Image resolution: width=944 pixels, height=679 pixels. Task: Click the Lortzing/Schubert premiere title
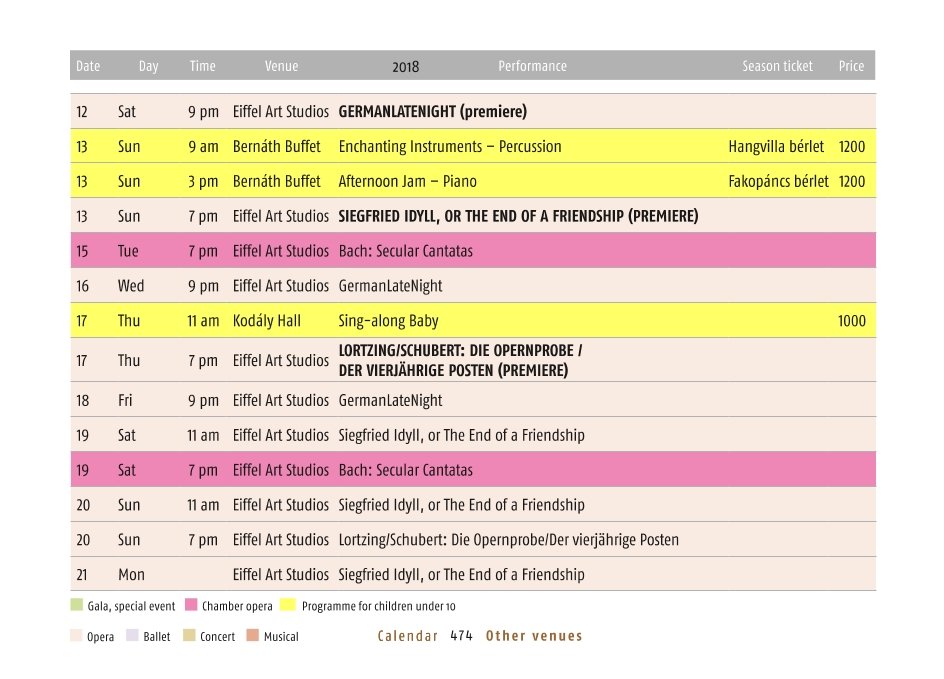pos(461,360)
